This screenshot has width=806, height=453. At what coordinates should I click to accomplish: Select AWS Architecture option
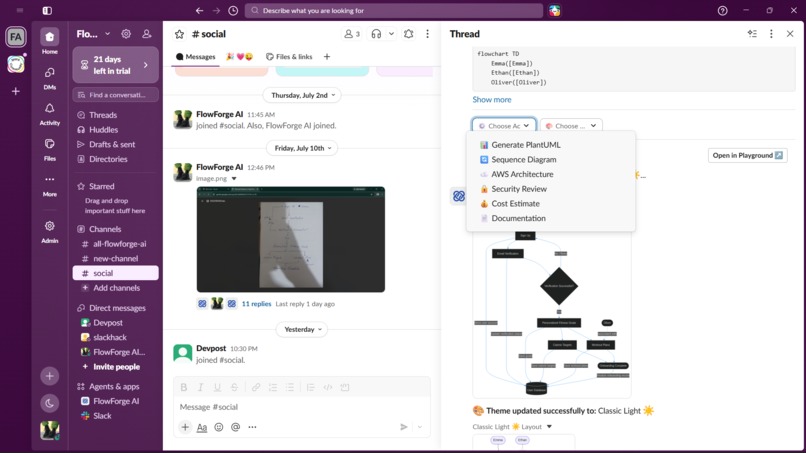pos(551,174)
